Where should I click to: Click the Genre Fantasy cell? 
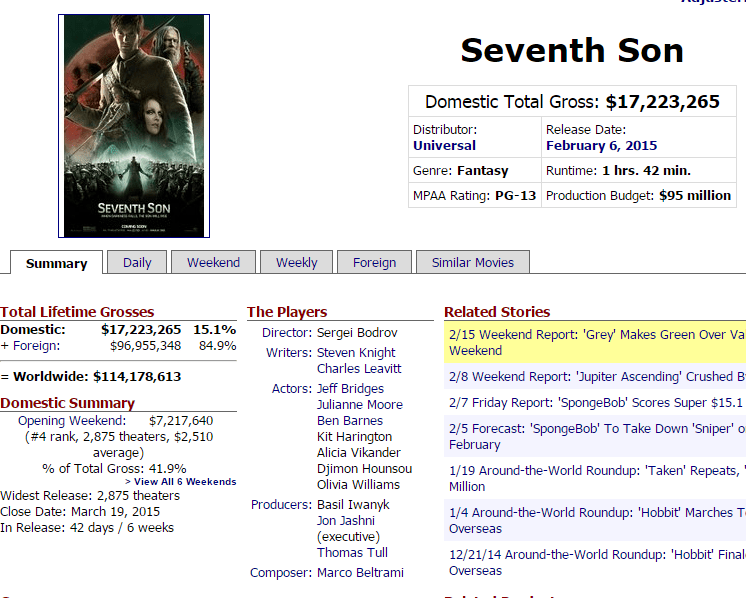[474, 170]
